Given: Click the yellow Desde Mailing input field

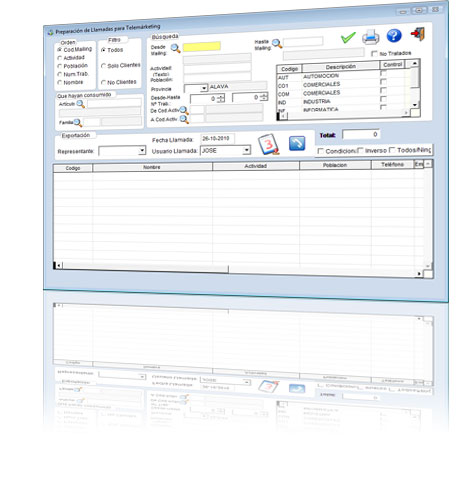Looking at the screenshot, I should tap(202, 47).
